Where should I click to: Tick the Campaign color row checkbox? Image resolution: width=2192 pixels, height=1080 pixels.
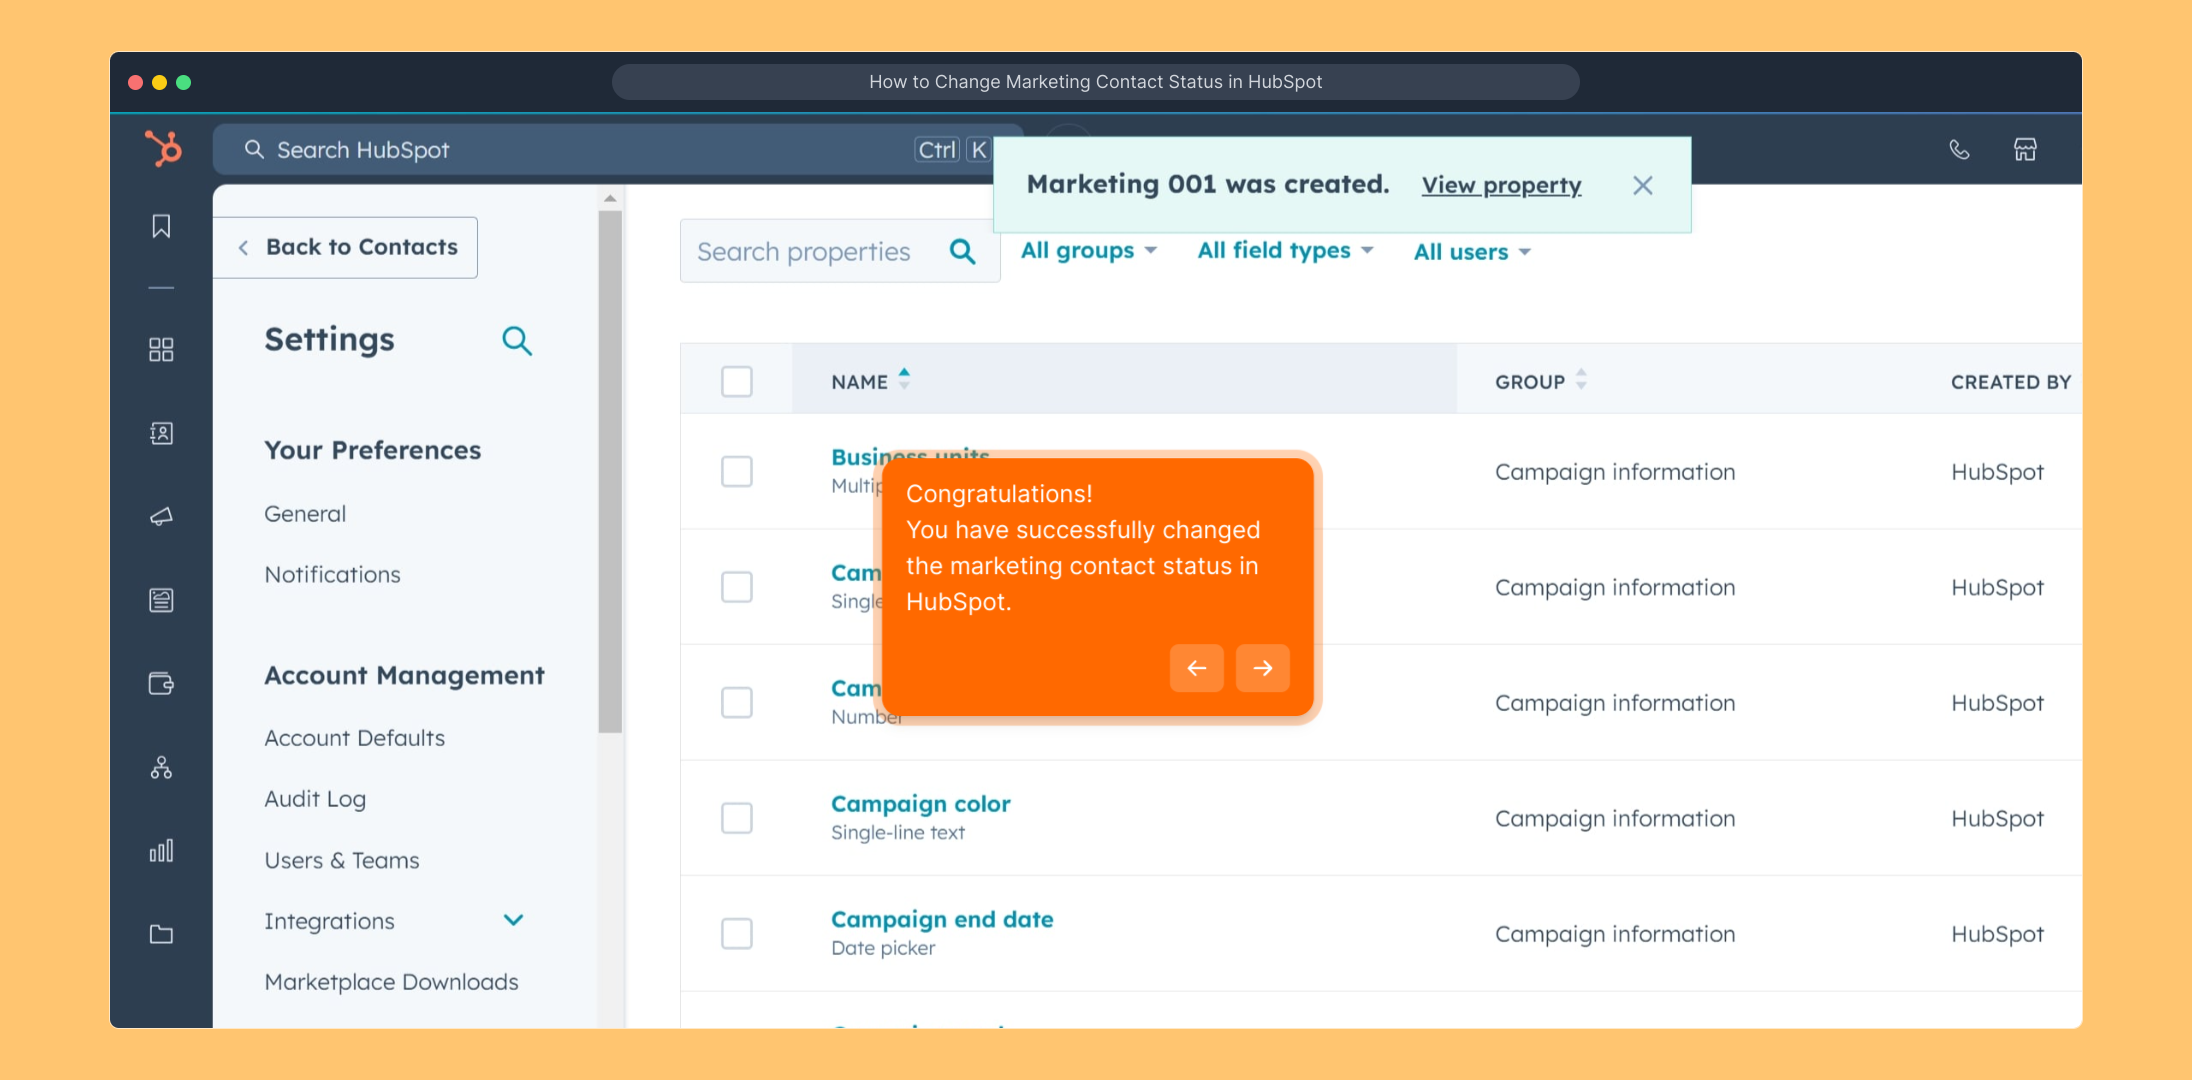tap(737, 818)
